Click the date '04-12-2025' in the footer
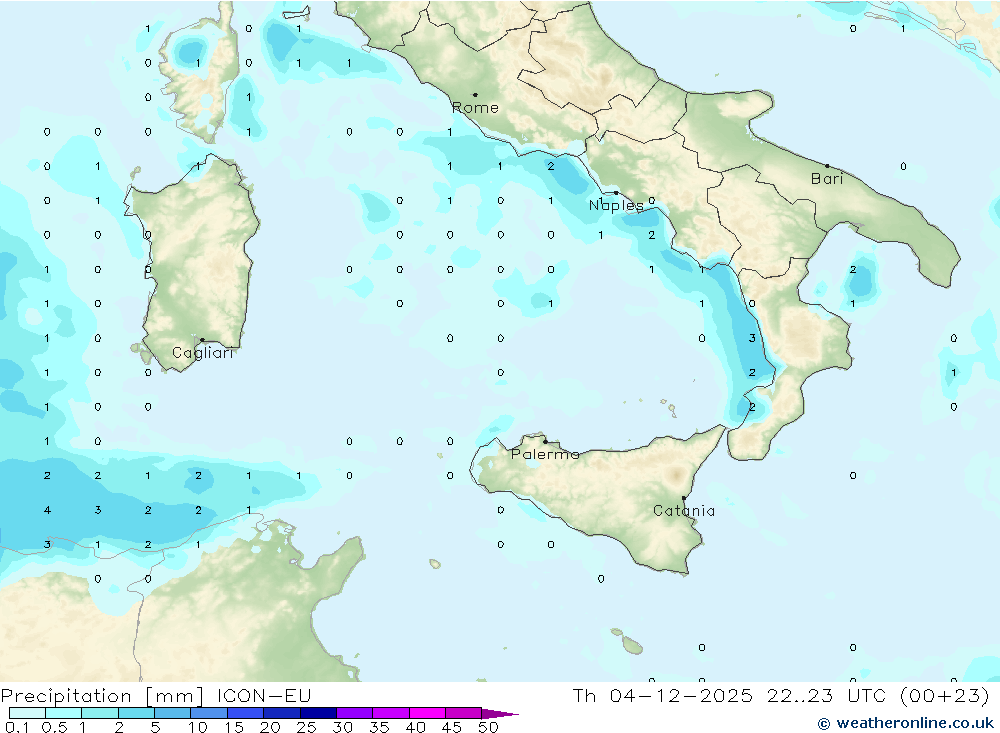This screenshot has height=733, width=1000. pos(681,695)
